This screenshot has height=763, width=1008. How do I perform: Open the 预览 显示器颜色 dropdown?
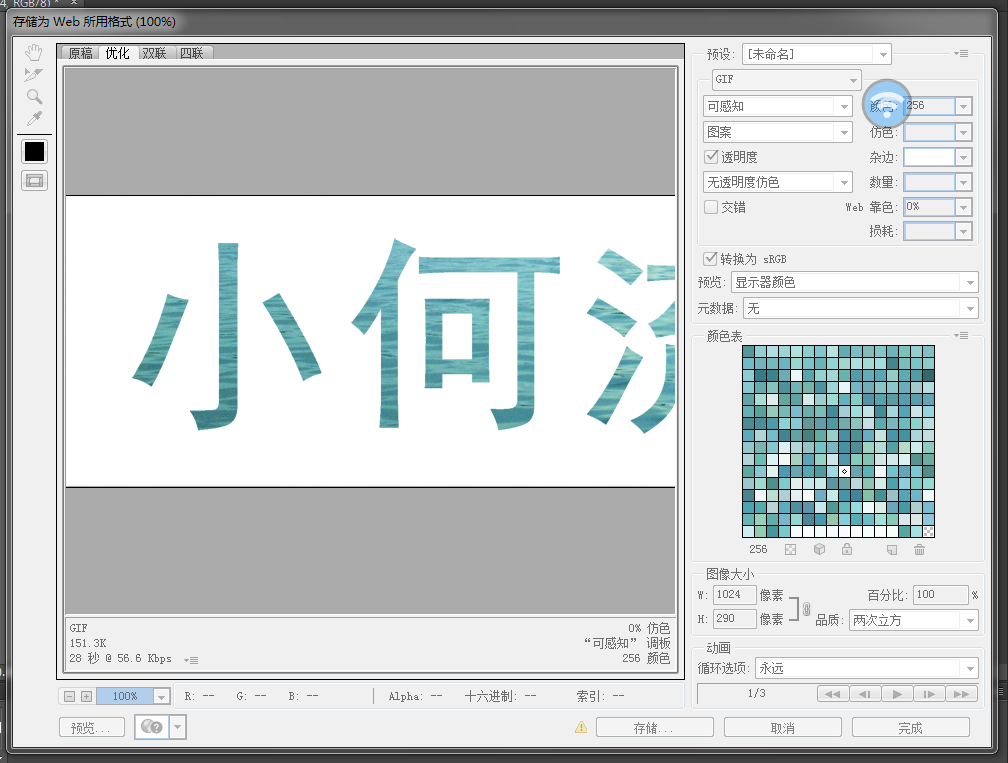click(855, 282)
